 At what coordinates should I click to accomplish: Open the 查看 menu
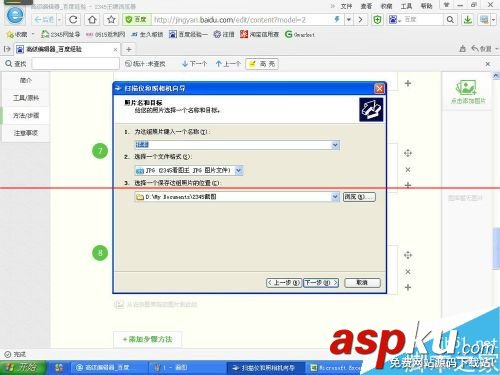[x=366, y=6]
